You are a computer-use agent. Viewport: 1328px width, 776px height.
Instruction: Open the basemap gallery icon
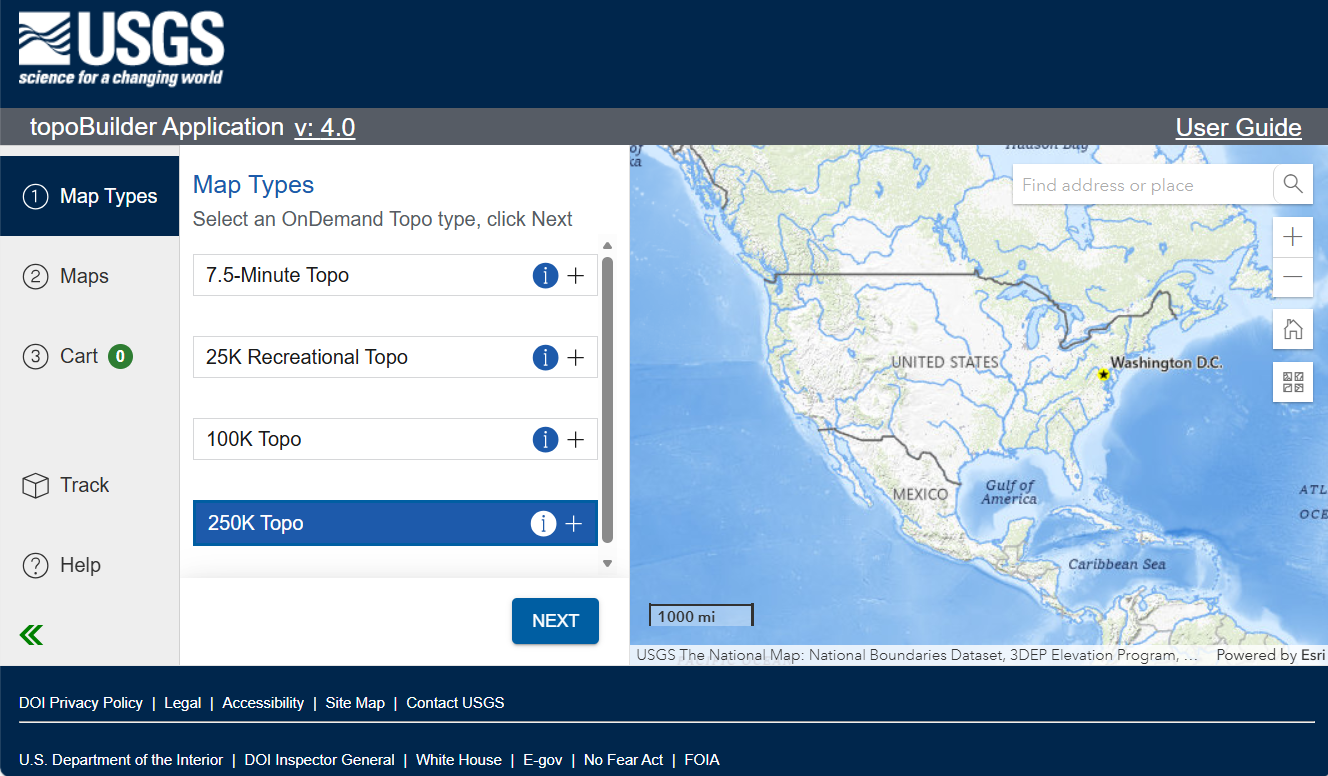tap(1292, 381)
